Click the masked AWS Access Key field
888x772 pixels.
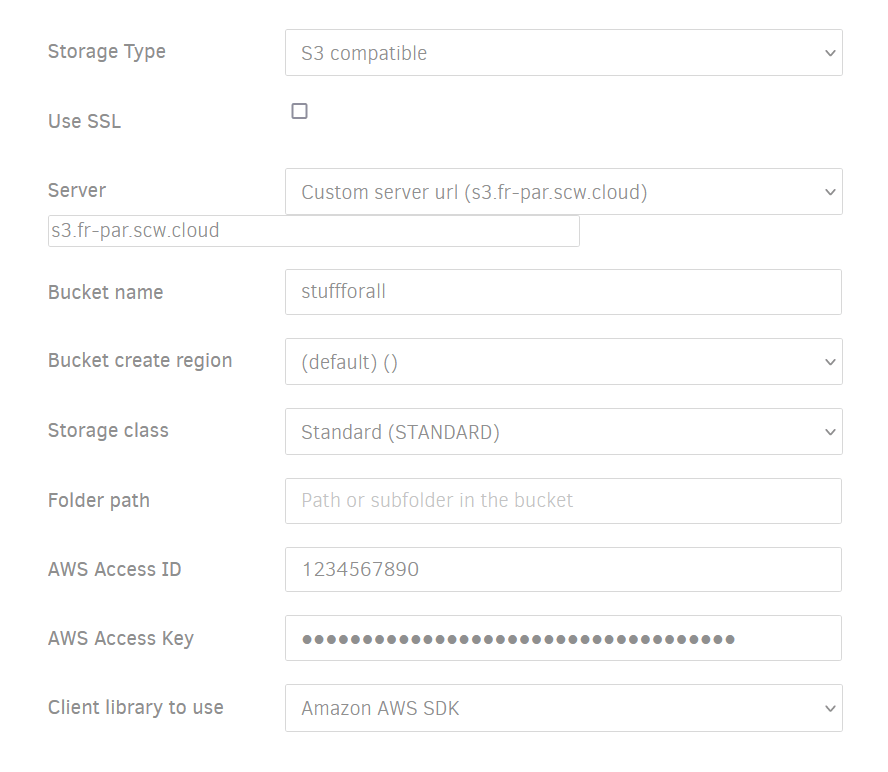pyautogui.click(x=563, y=639)
